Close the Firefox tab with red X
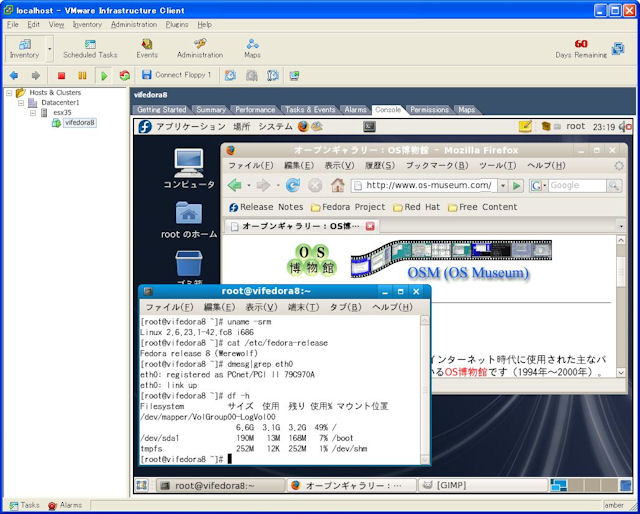640x514 pixels. tap(370, 226)
